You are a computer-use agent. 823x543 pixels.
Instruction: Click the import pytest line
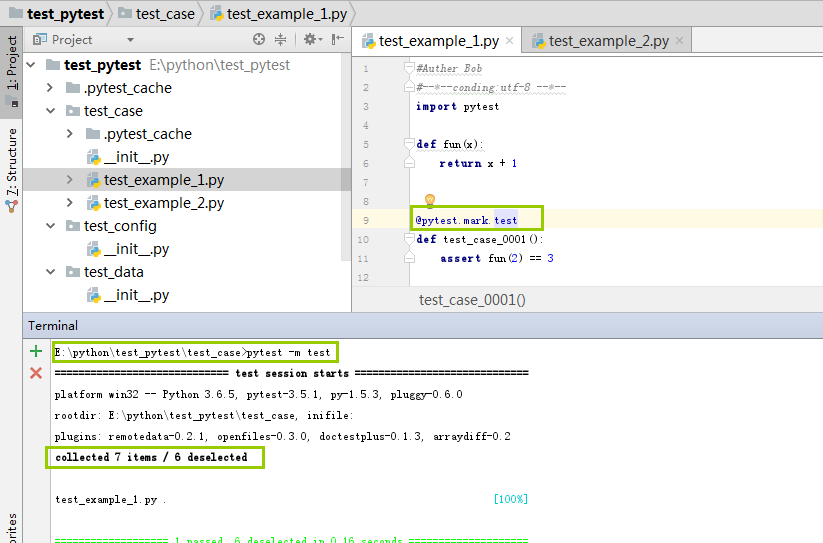point(457,107)
